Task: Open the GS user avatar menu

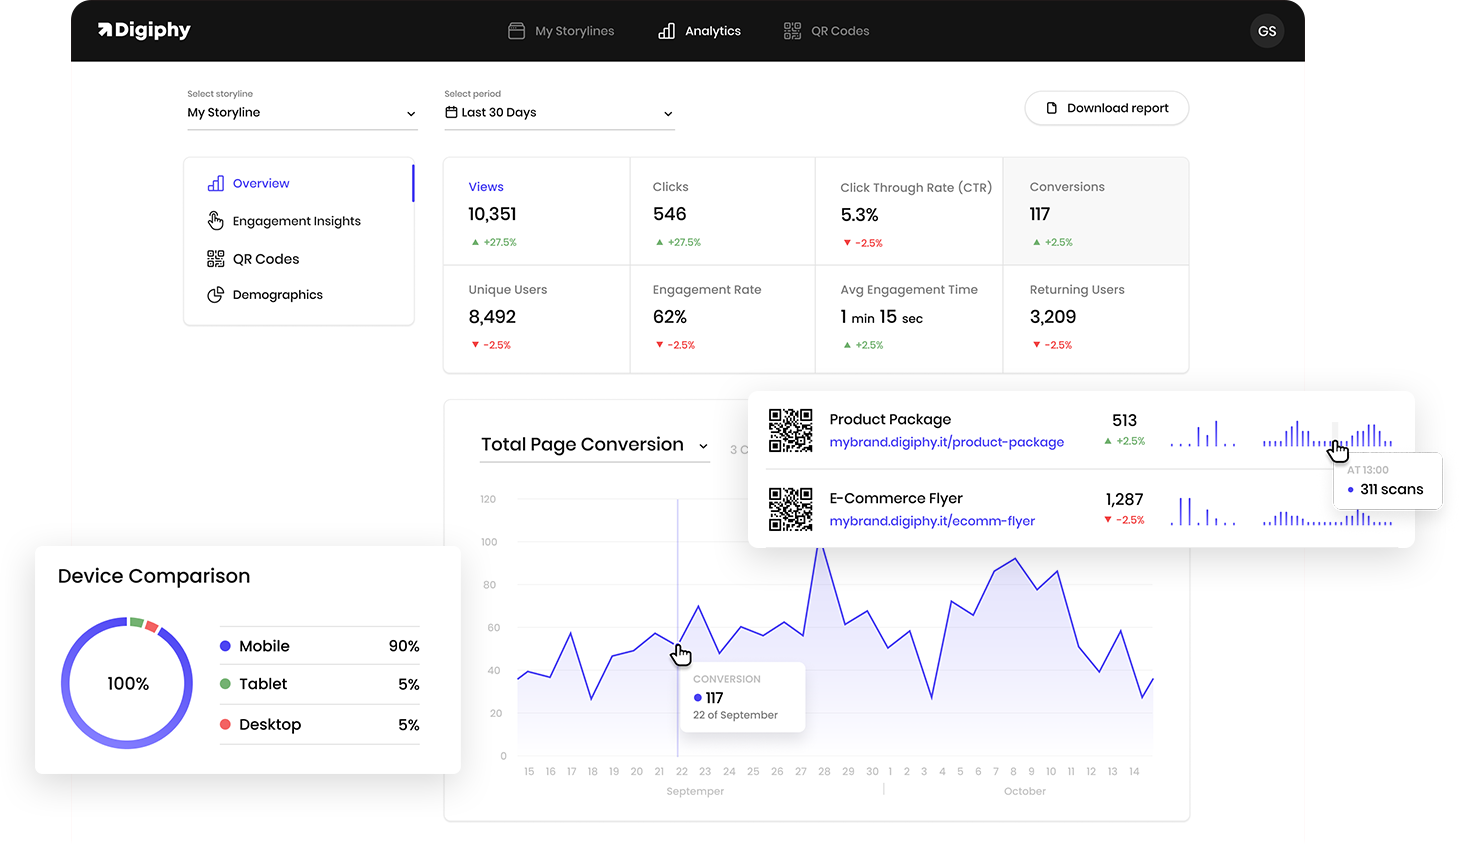Action: tap(1267, 31)
